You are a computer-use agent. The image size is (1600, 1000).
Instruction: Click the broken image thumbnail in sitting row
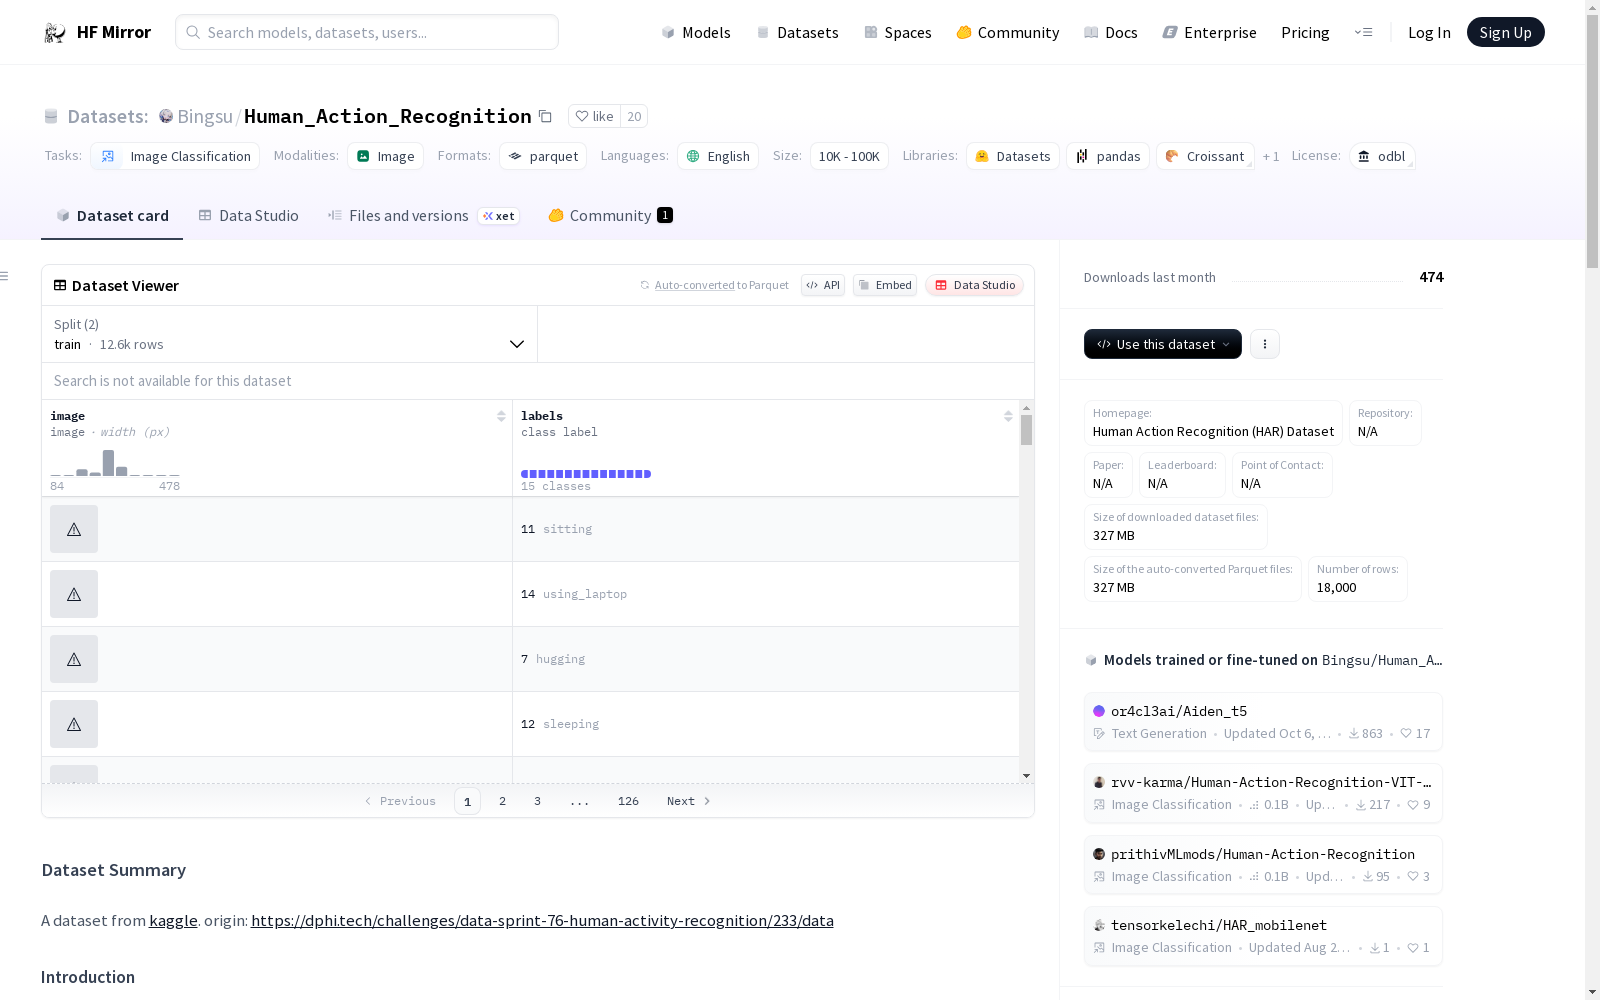(74, 529)
